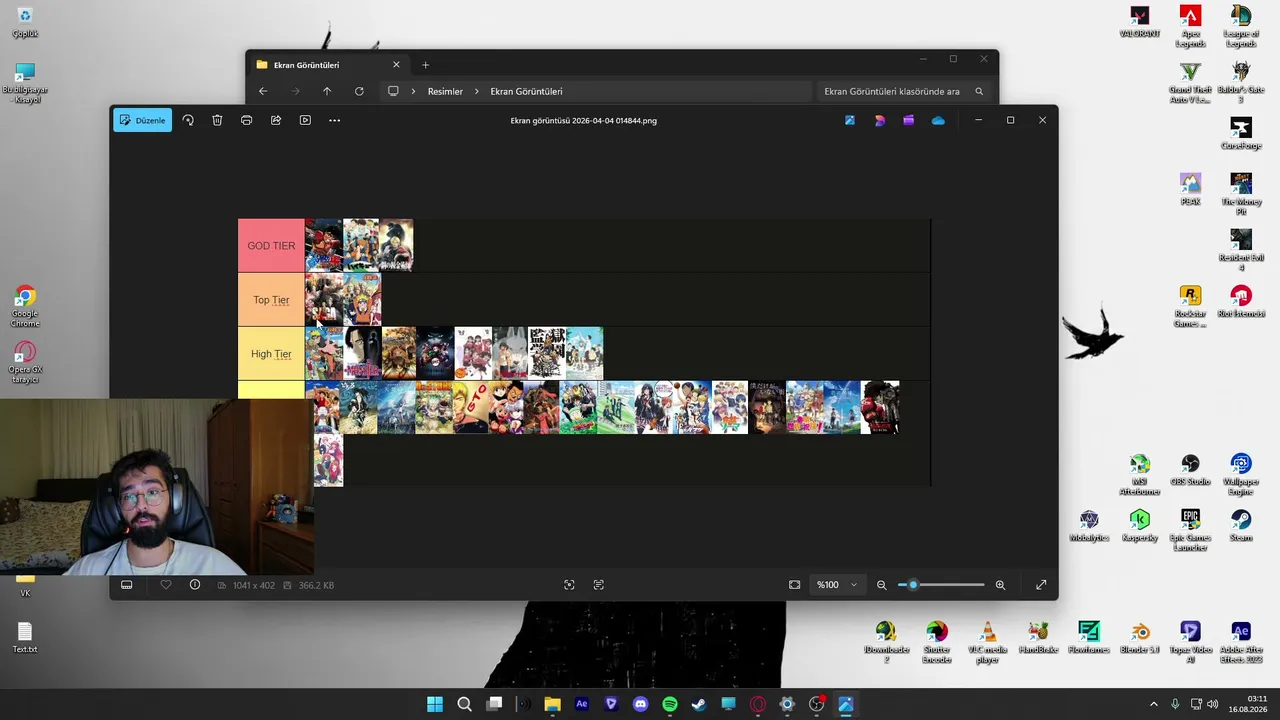
Task: Select the OBS Studio desktop shortcut
Action: 1190,470
